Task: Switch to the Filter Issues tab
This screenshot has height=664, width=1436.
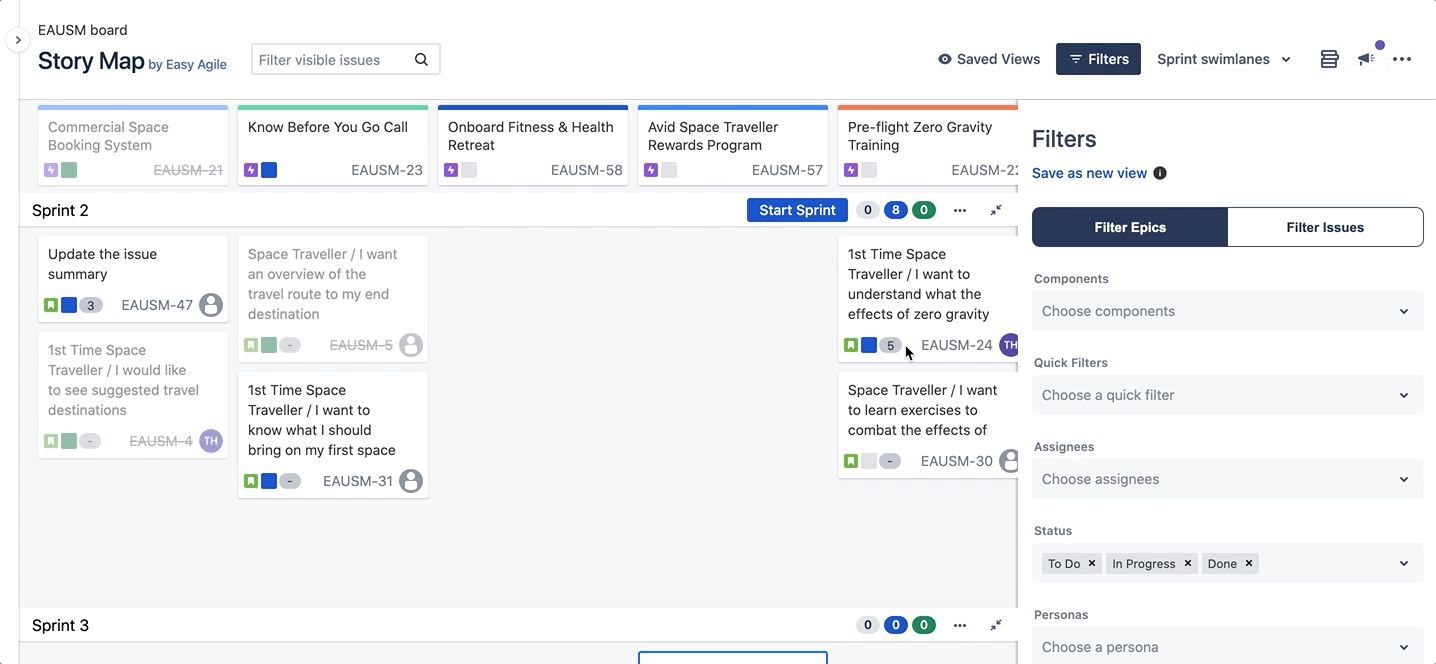Action: click(x=1325, y=227)
